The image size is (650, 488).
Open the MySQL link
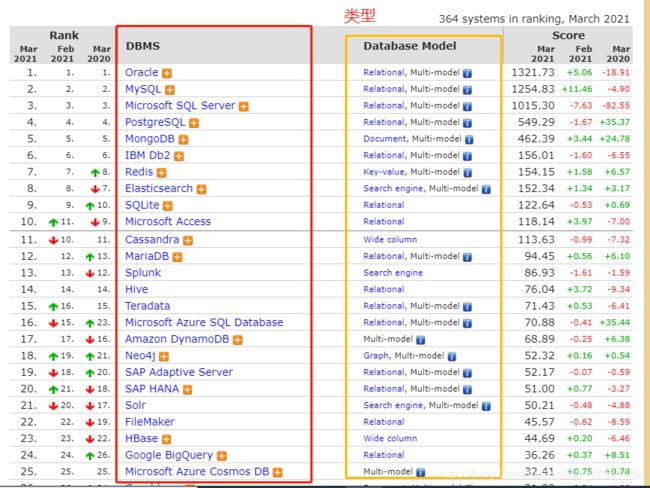pyautogui.click(x=143, y=89)
